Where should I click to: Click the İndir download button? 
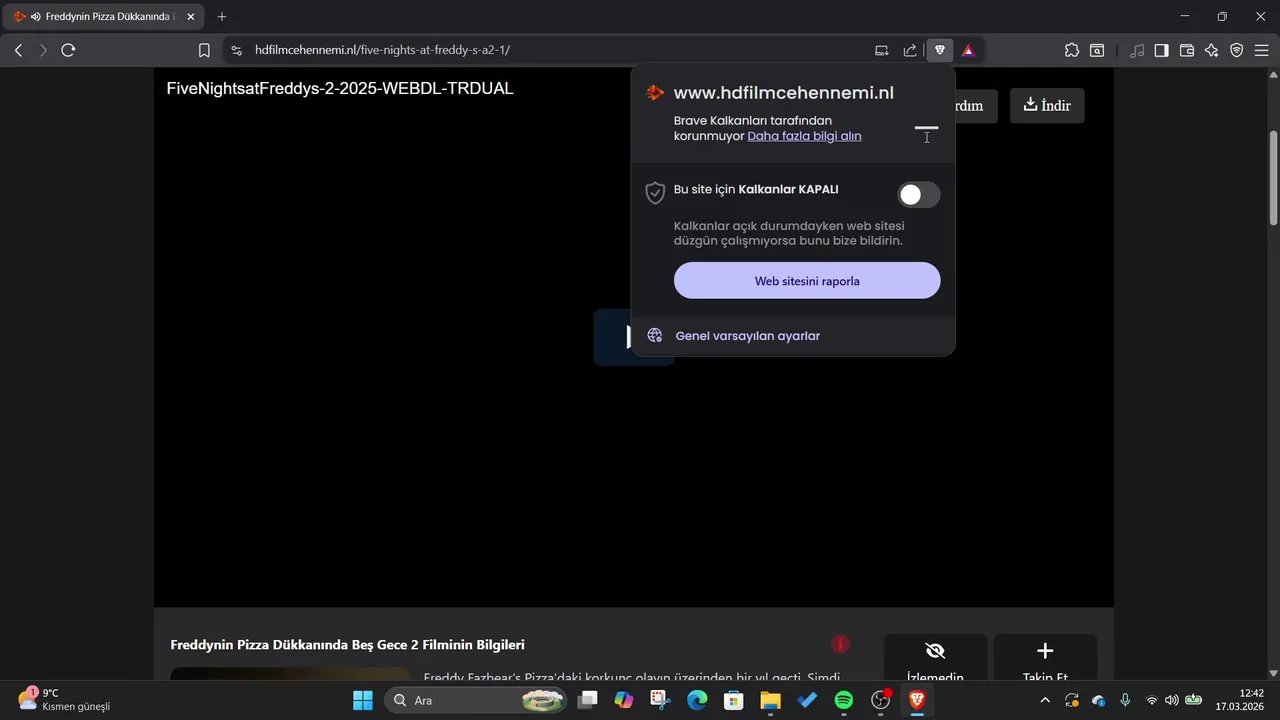tap(1047, 105)
